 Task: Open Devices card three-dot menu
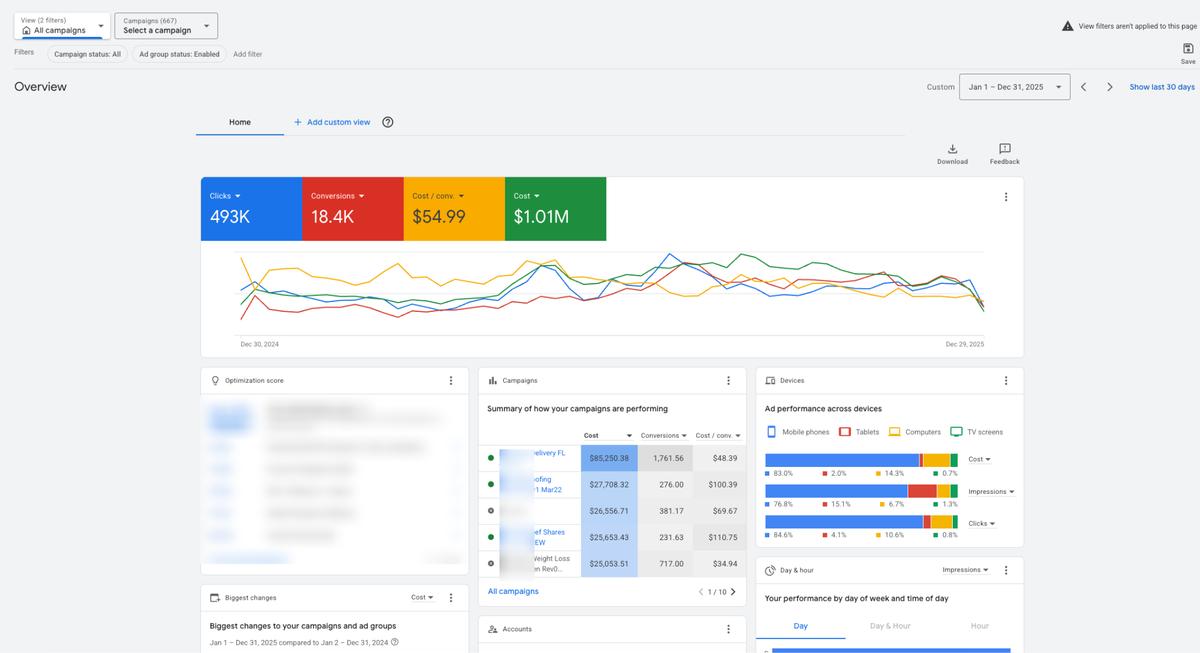(1006, 381)
